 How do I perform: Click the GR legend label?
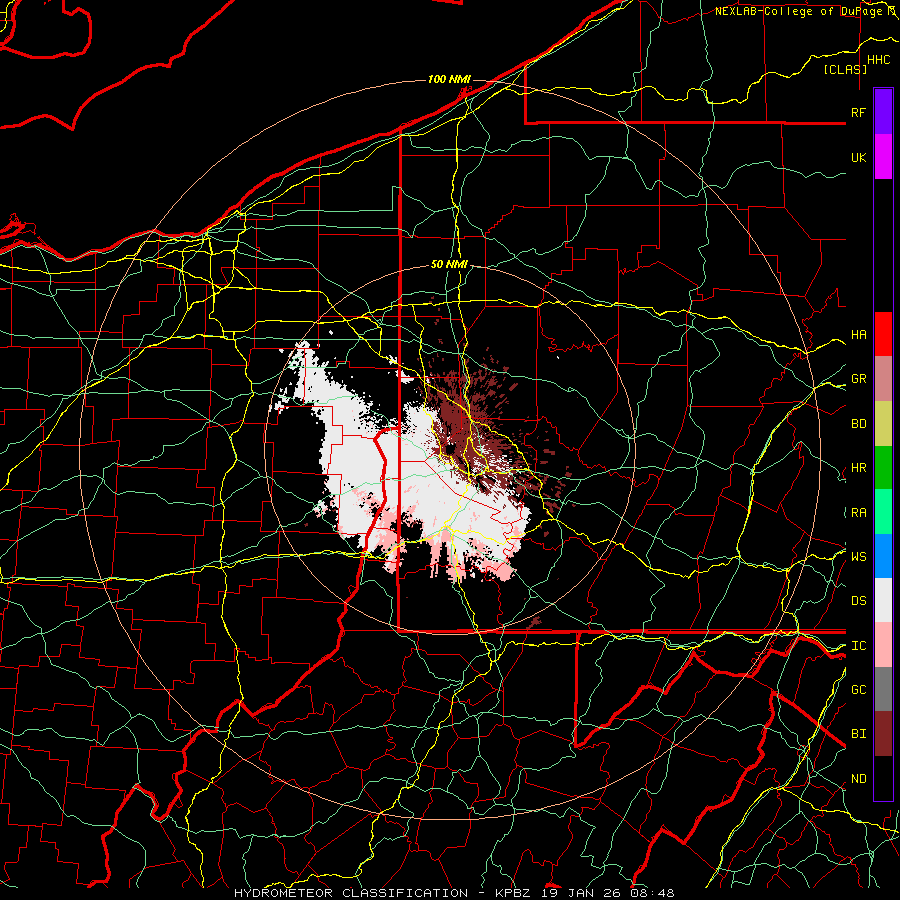858,379
